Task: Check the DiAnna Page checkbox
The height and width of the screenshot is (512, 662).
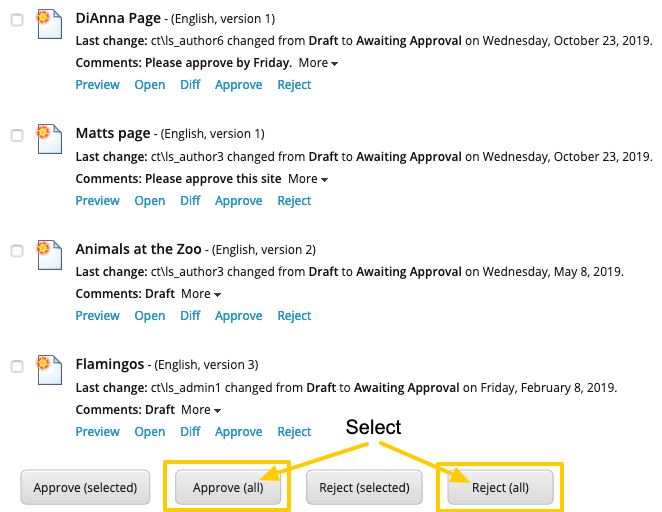Action: (x=17, y=19)
